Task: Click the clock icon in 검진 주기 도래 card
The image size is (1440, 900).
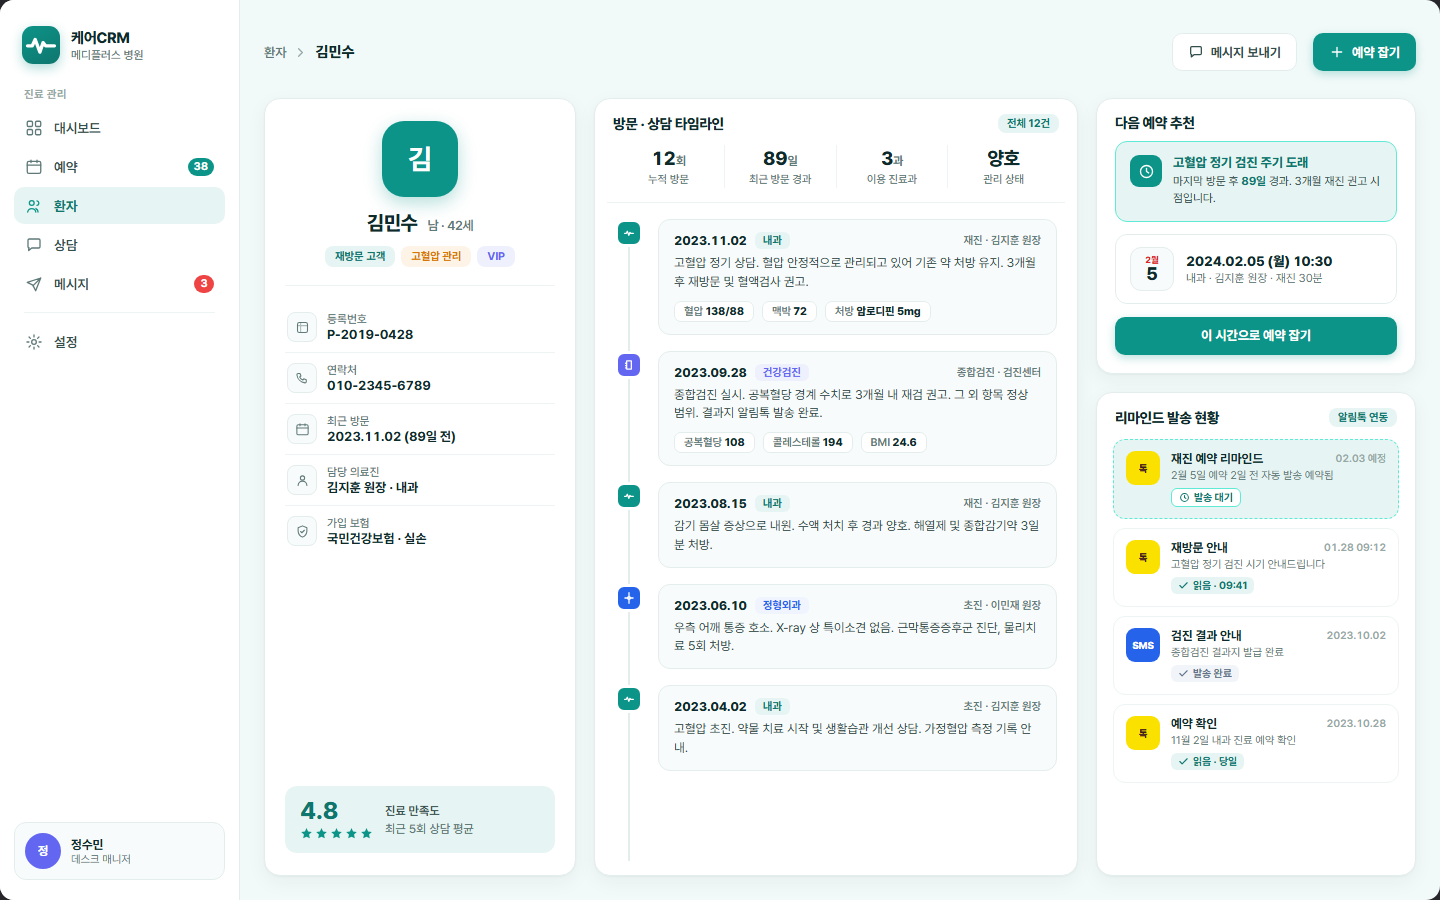Action: coord(1146,171)
